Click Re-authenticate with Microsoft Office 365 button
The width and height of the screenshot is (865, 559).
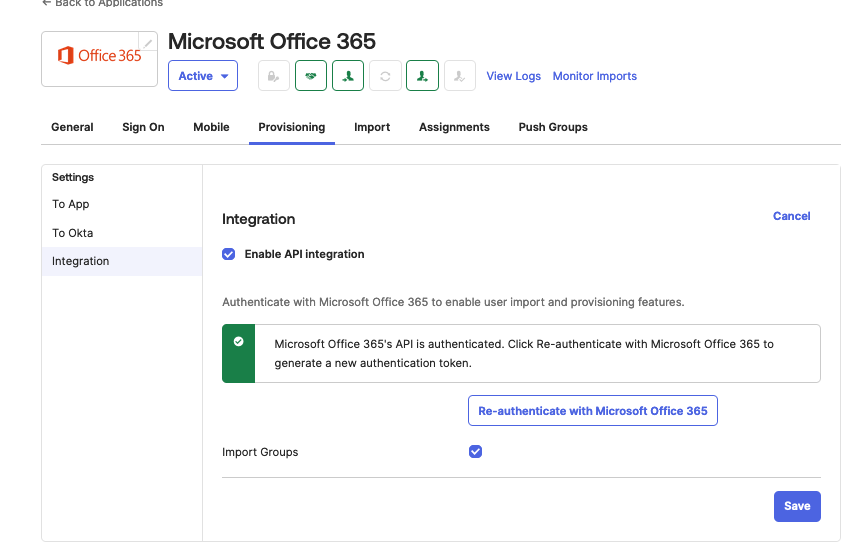point(593,411)
